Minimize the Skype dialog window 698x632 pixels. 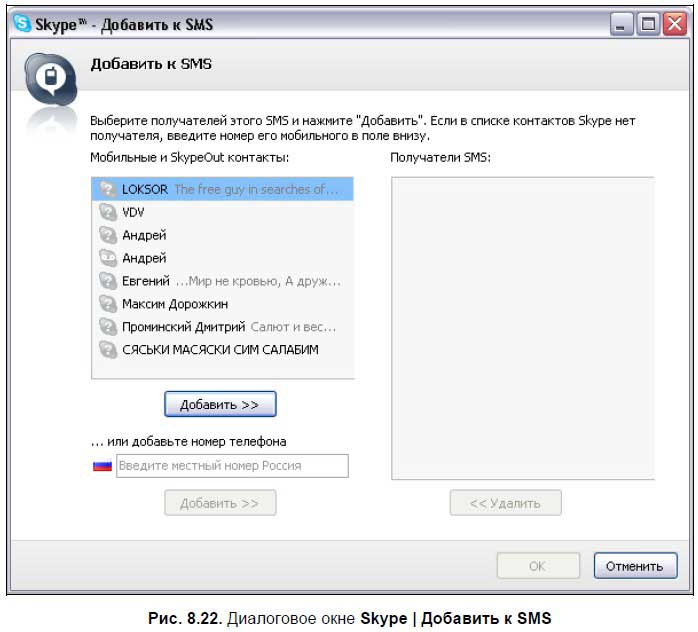[x=622, y=25]
